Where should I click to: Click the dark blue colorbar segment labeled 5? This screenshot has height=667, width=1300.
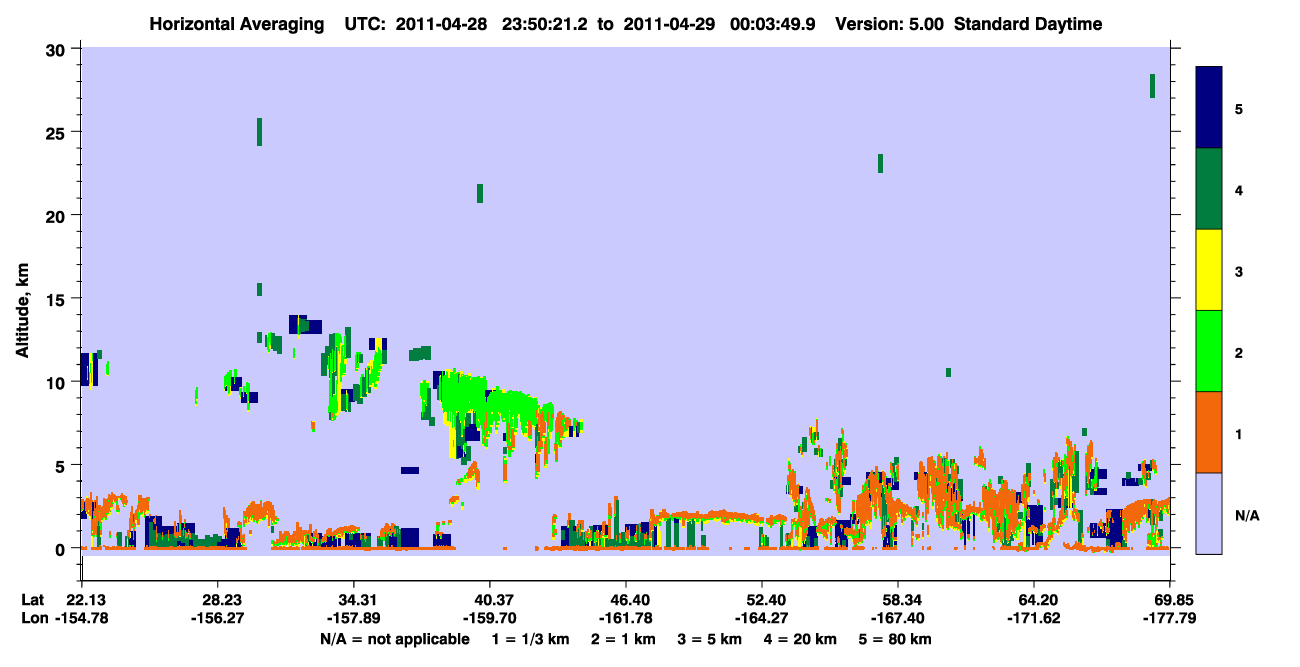1210,108
